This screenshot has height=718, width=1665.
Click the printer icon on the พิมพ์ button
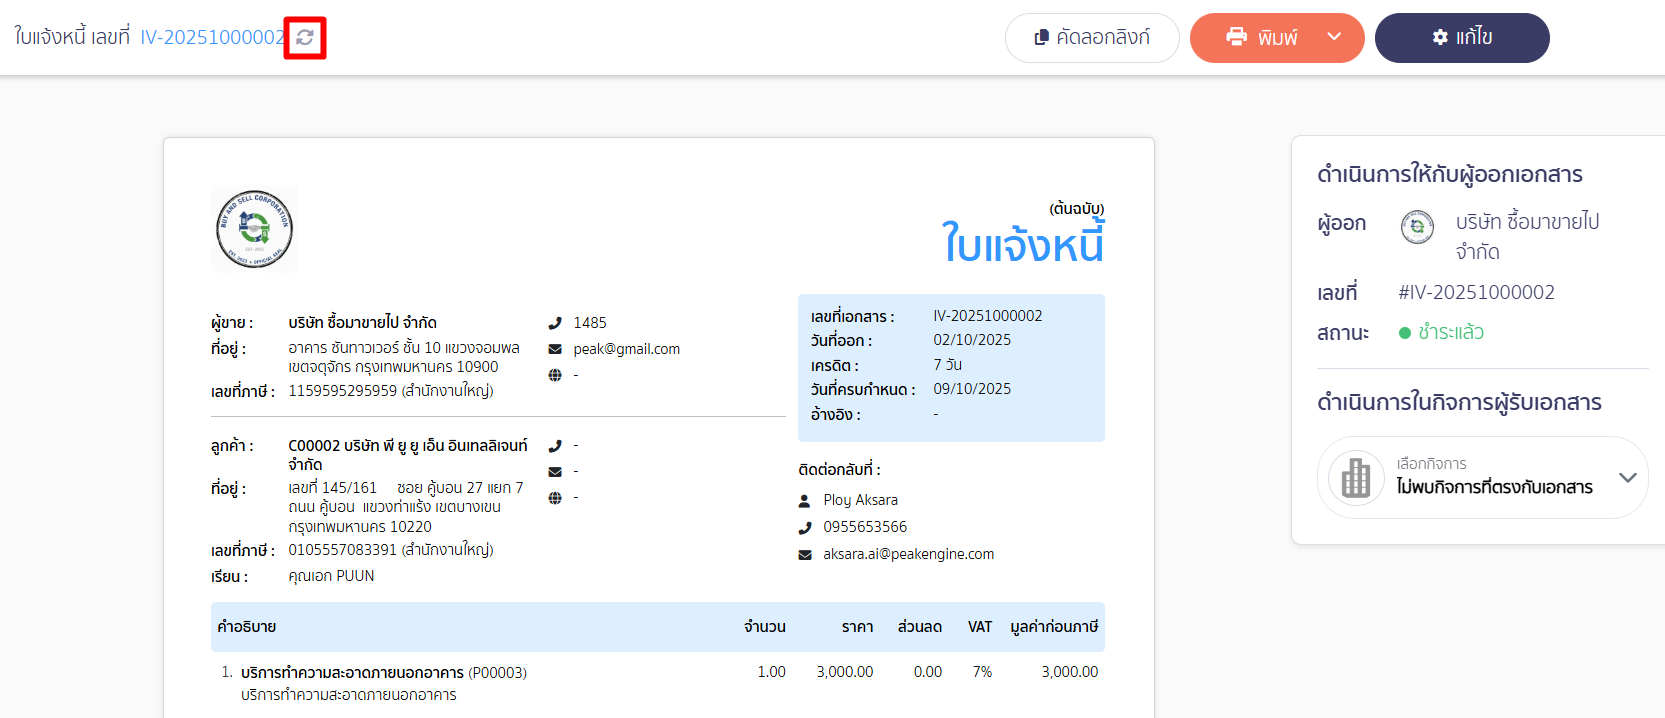point(1237,37)
